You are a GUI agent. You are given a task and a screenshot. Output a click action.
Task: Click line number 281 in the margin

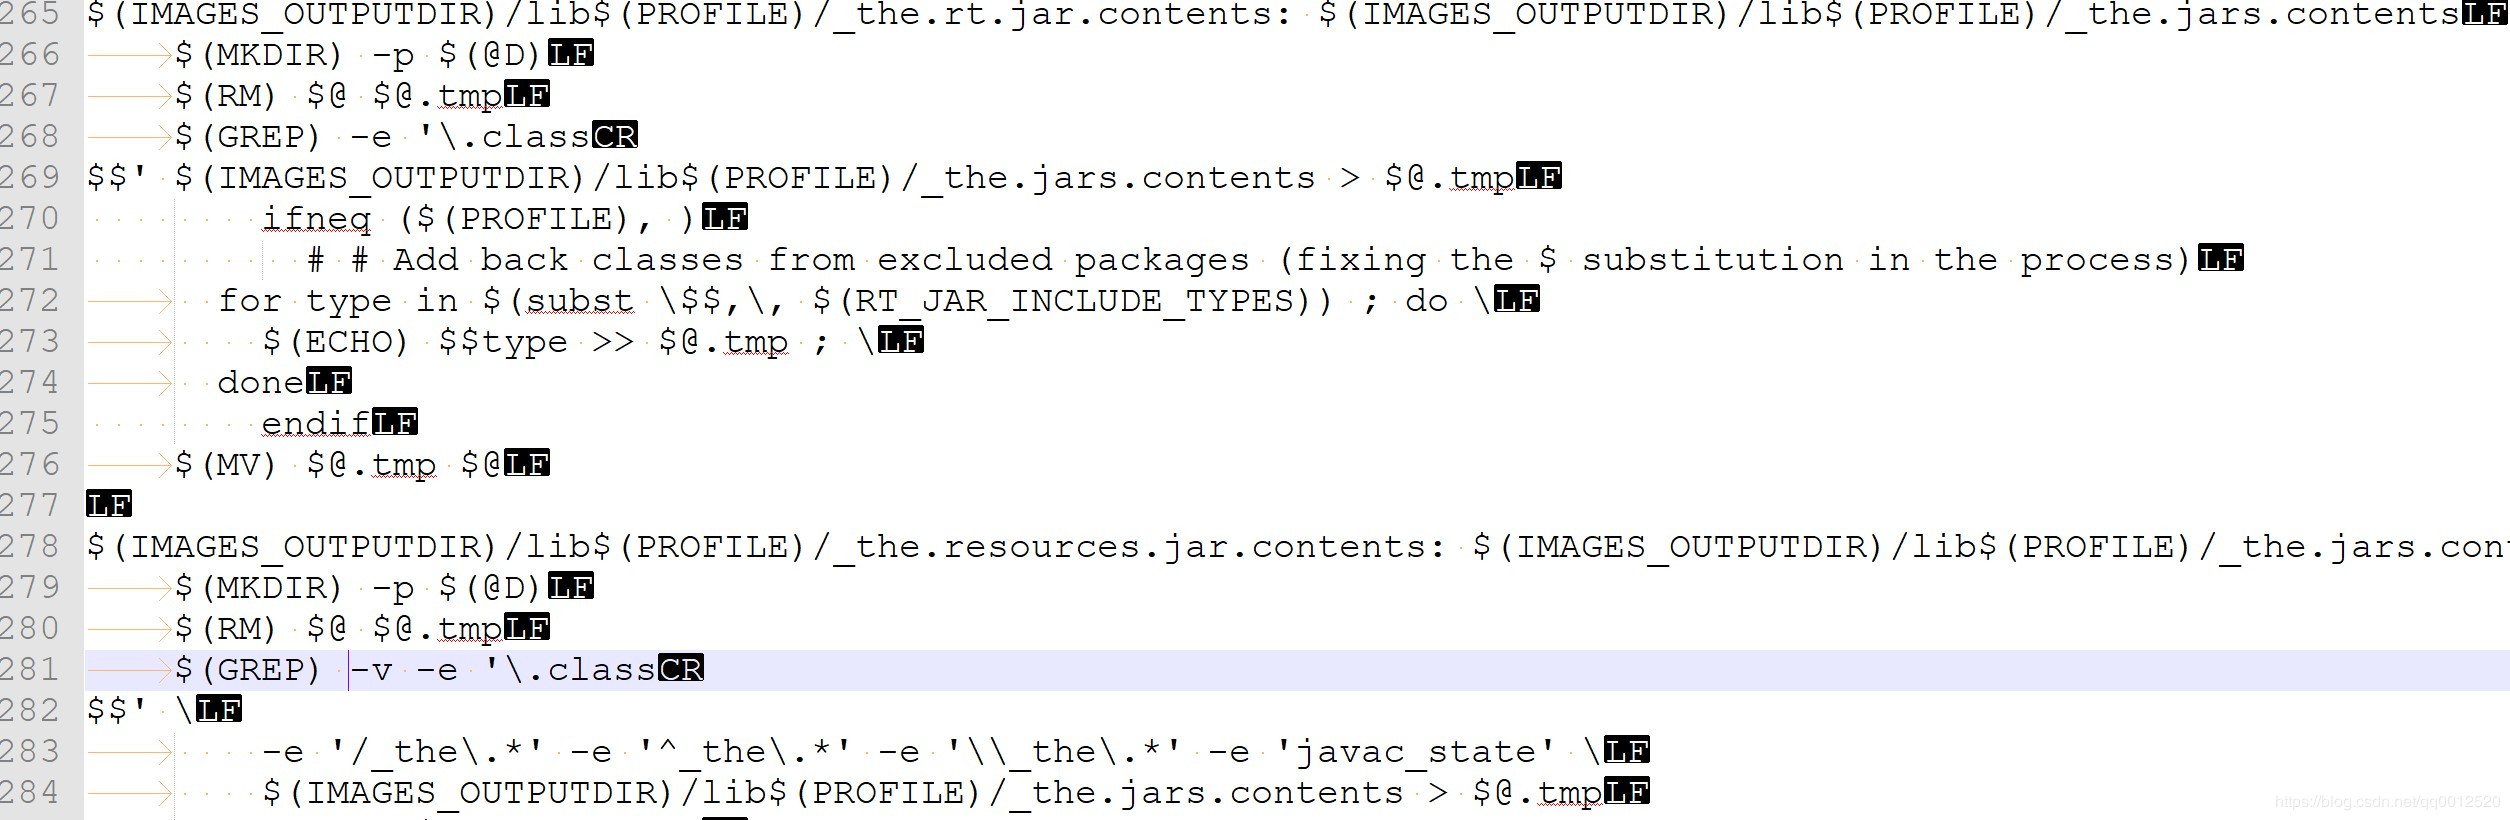click(x=30, y=669)
